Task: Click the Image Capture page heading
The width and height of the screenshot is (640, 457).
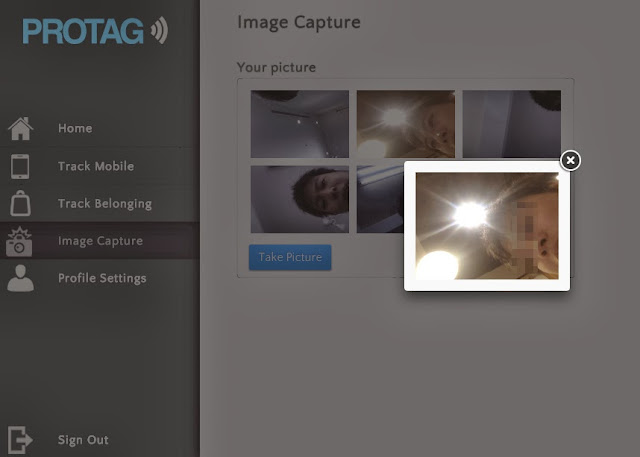Action: click(299, 22)
